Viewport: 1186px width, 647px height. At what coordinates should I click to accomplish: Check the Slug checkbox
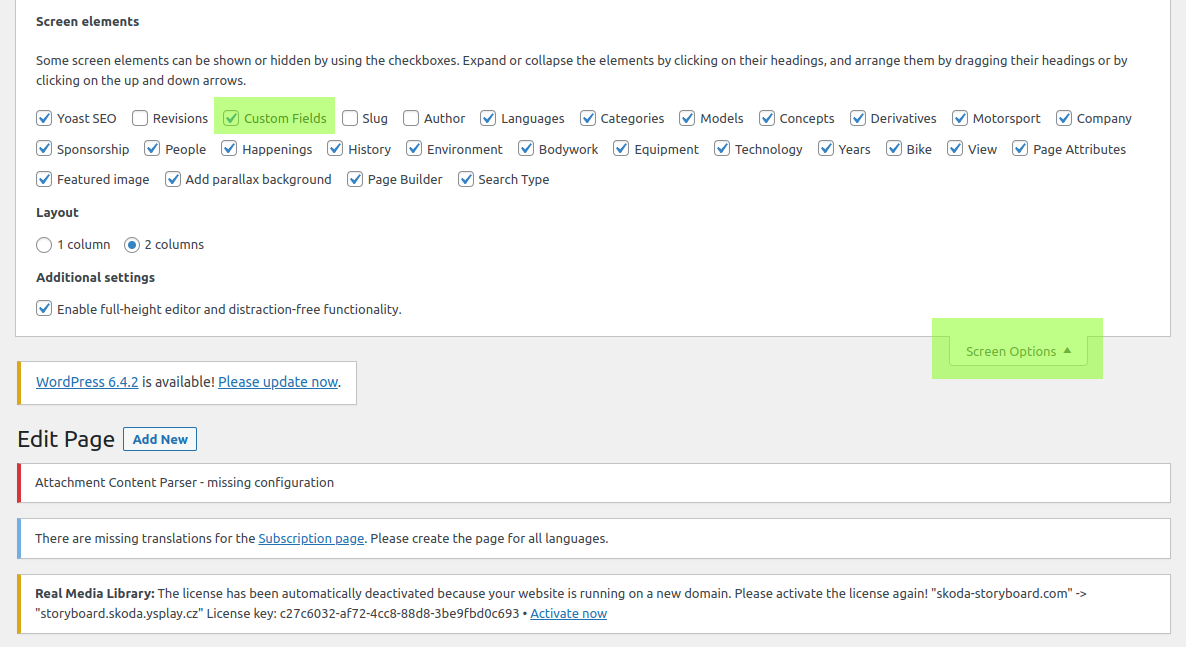[349, 118]
